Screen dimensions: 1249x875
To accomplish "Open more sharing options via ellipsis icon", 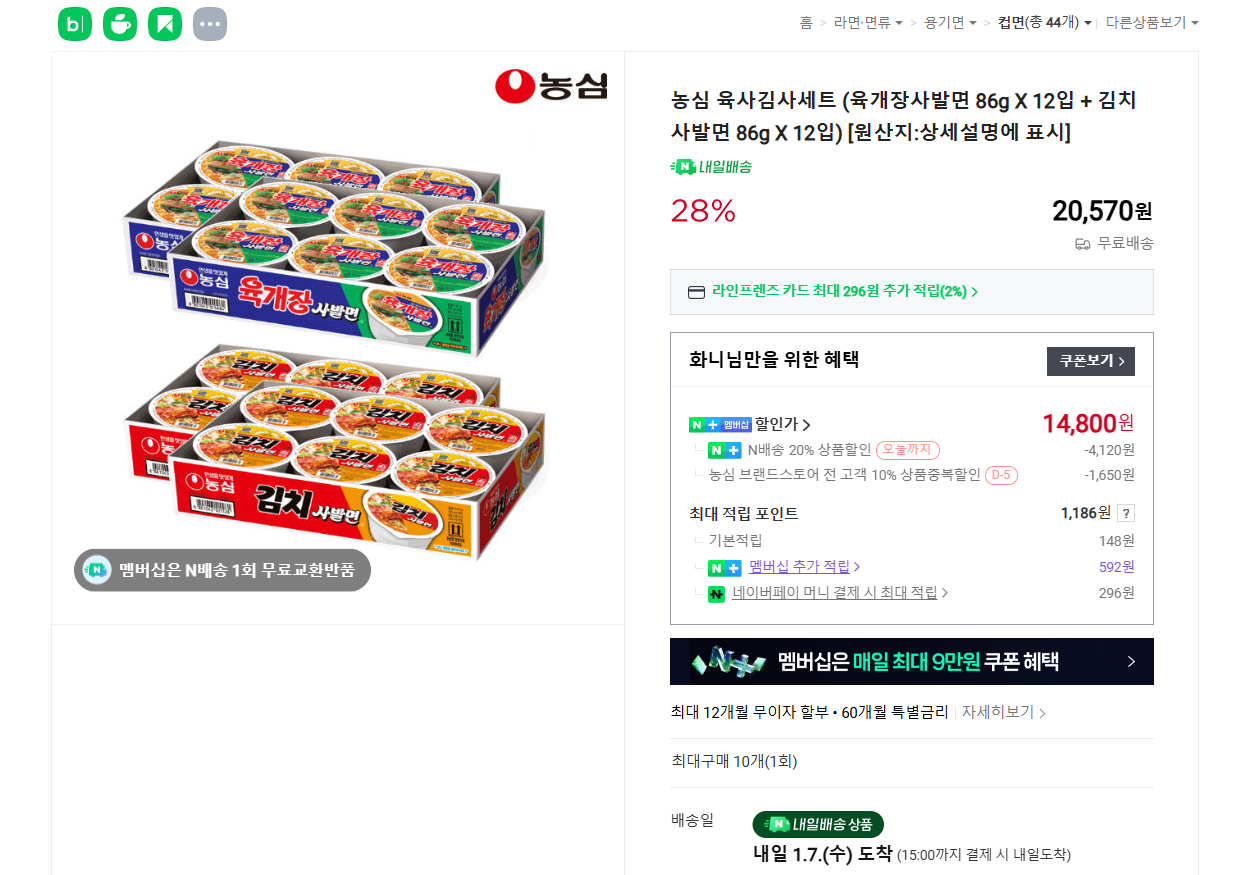I will point(209,24).
